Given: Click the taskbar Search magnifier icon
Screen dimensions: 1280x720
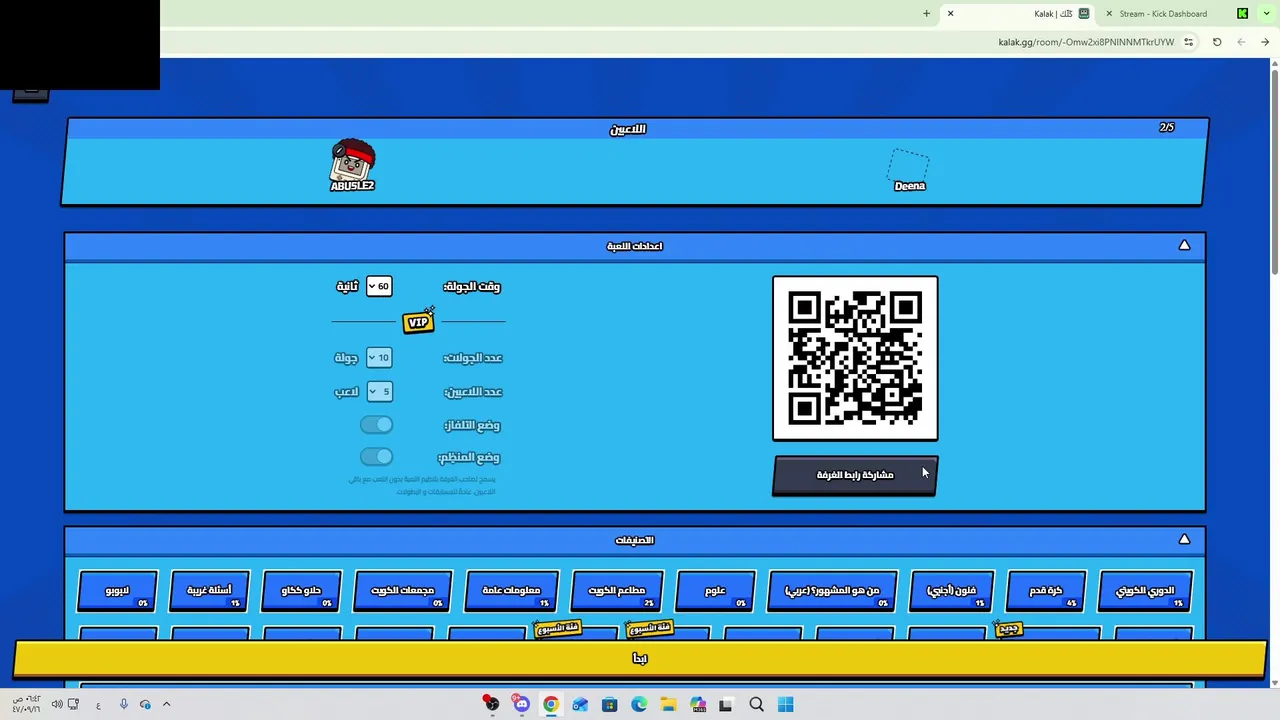Looking at the screenshot, I should (756, 704).
